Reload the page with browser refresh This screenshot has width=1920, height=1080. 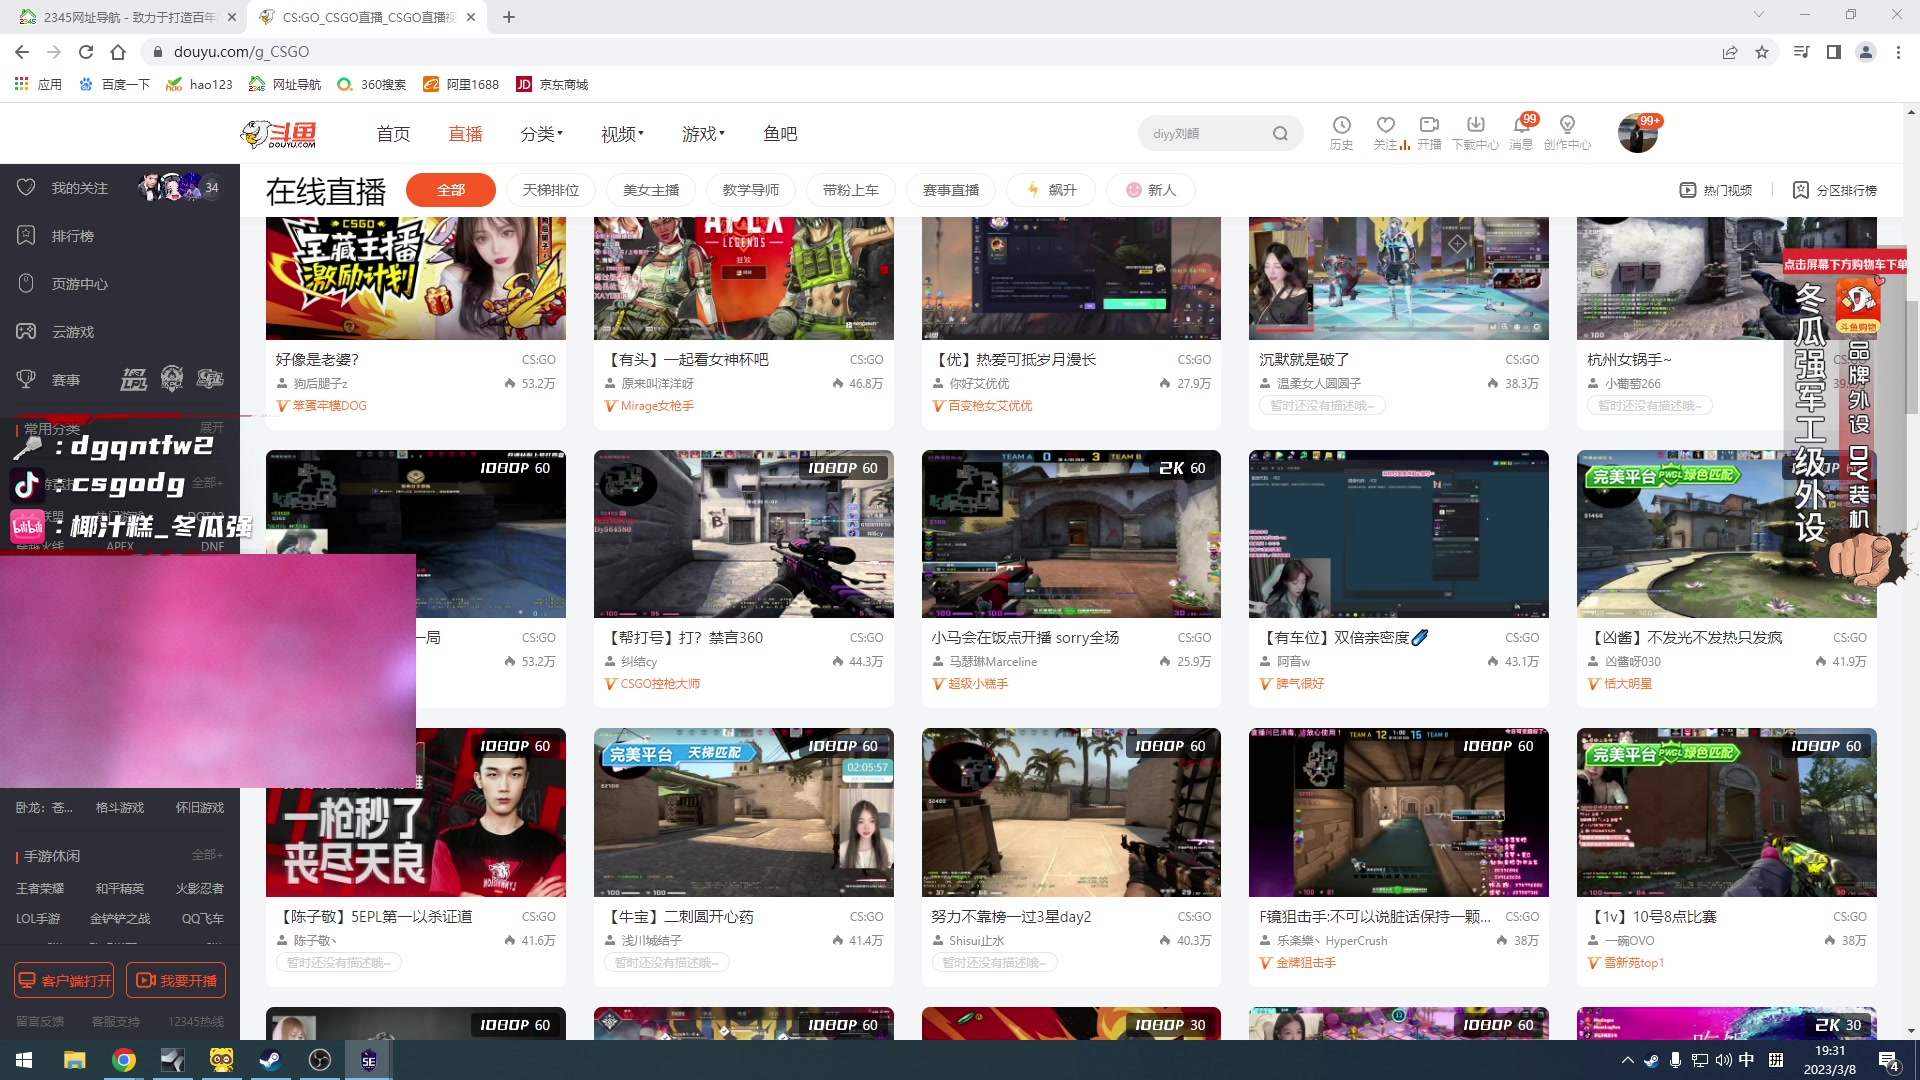click(x=86, y=52)
